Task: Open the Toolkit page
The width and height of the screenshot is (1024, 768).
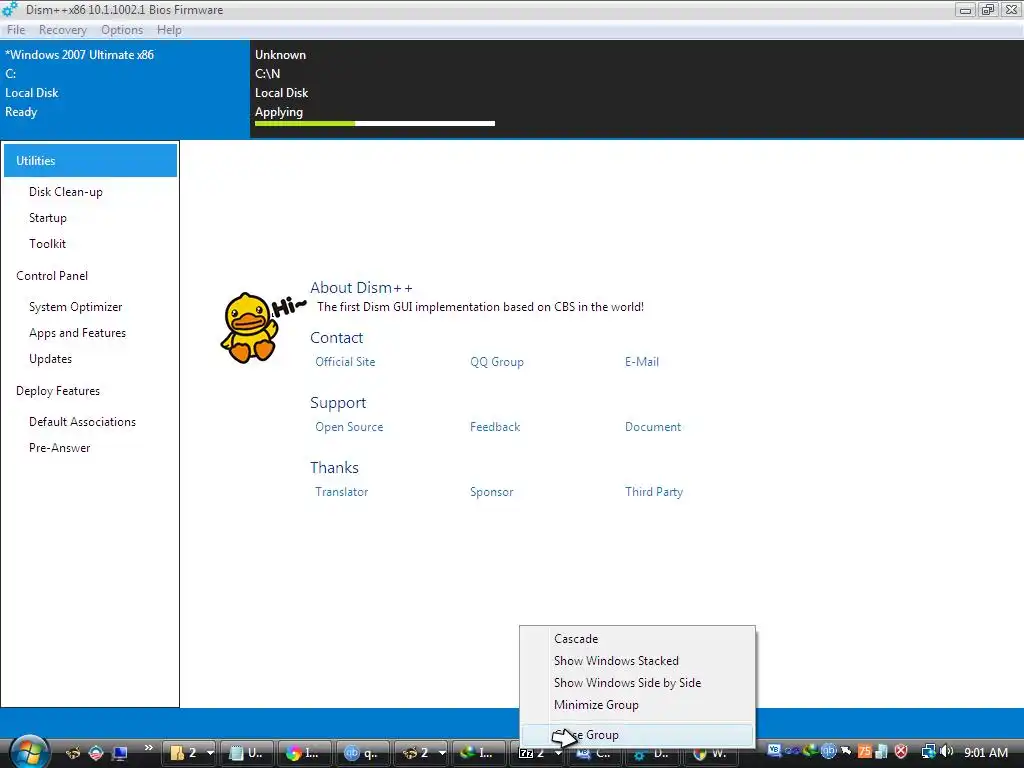Action: [47, 244]
